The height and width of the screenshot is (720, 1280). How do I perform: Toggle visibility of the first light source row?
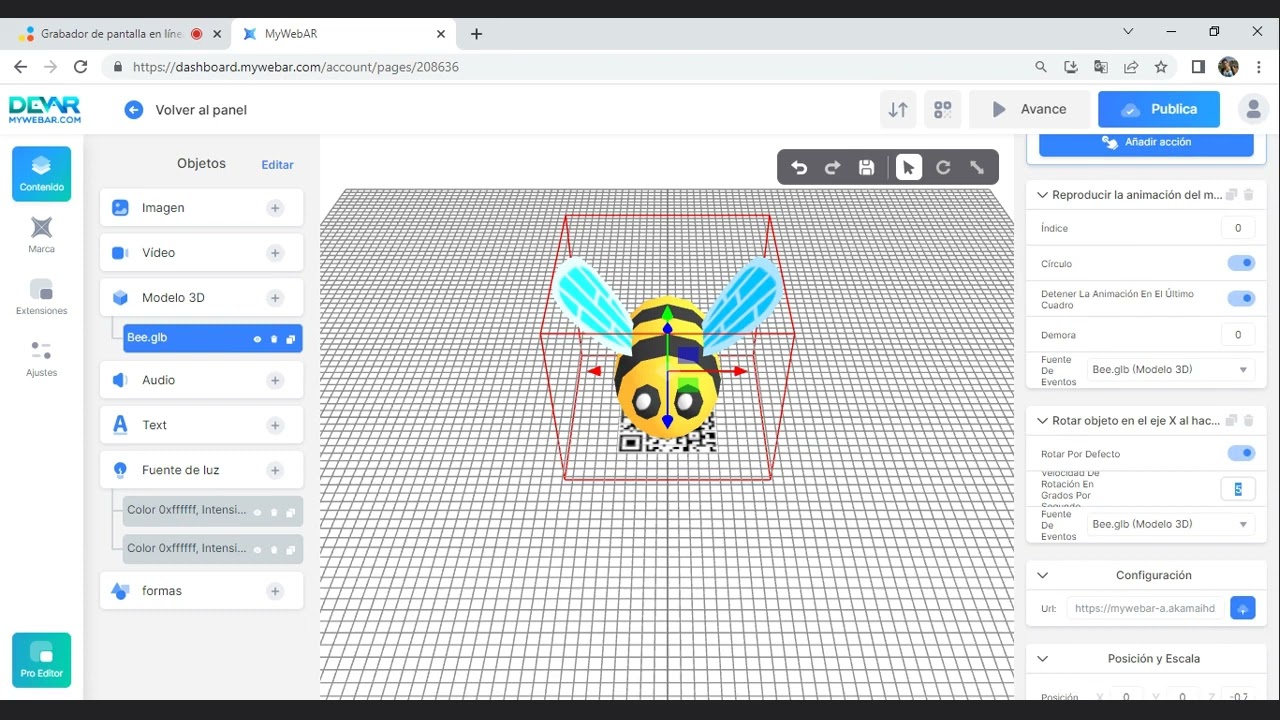point(257,512)
